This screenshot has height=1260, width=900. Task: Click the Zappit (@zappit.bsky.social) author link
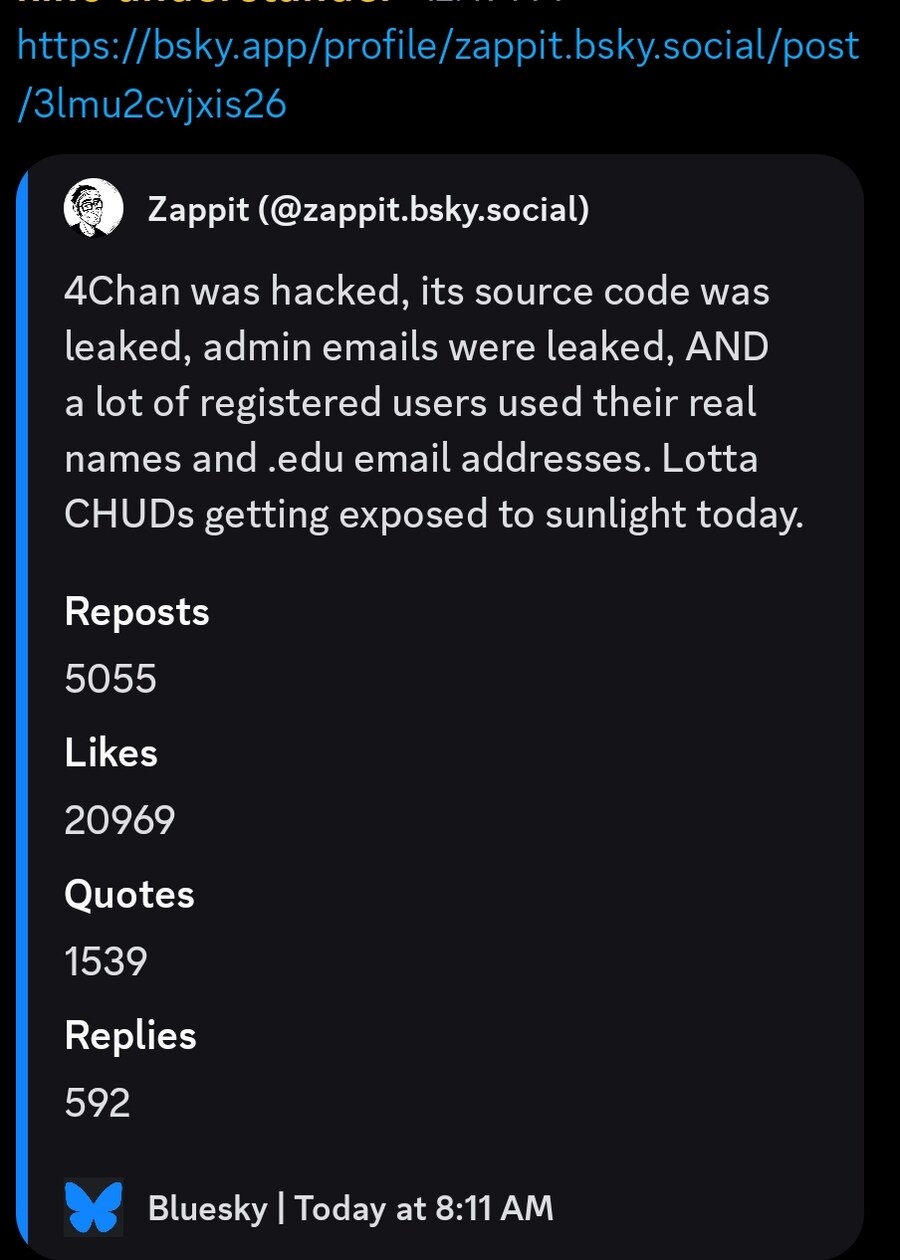pos(367,209)
